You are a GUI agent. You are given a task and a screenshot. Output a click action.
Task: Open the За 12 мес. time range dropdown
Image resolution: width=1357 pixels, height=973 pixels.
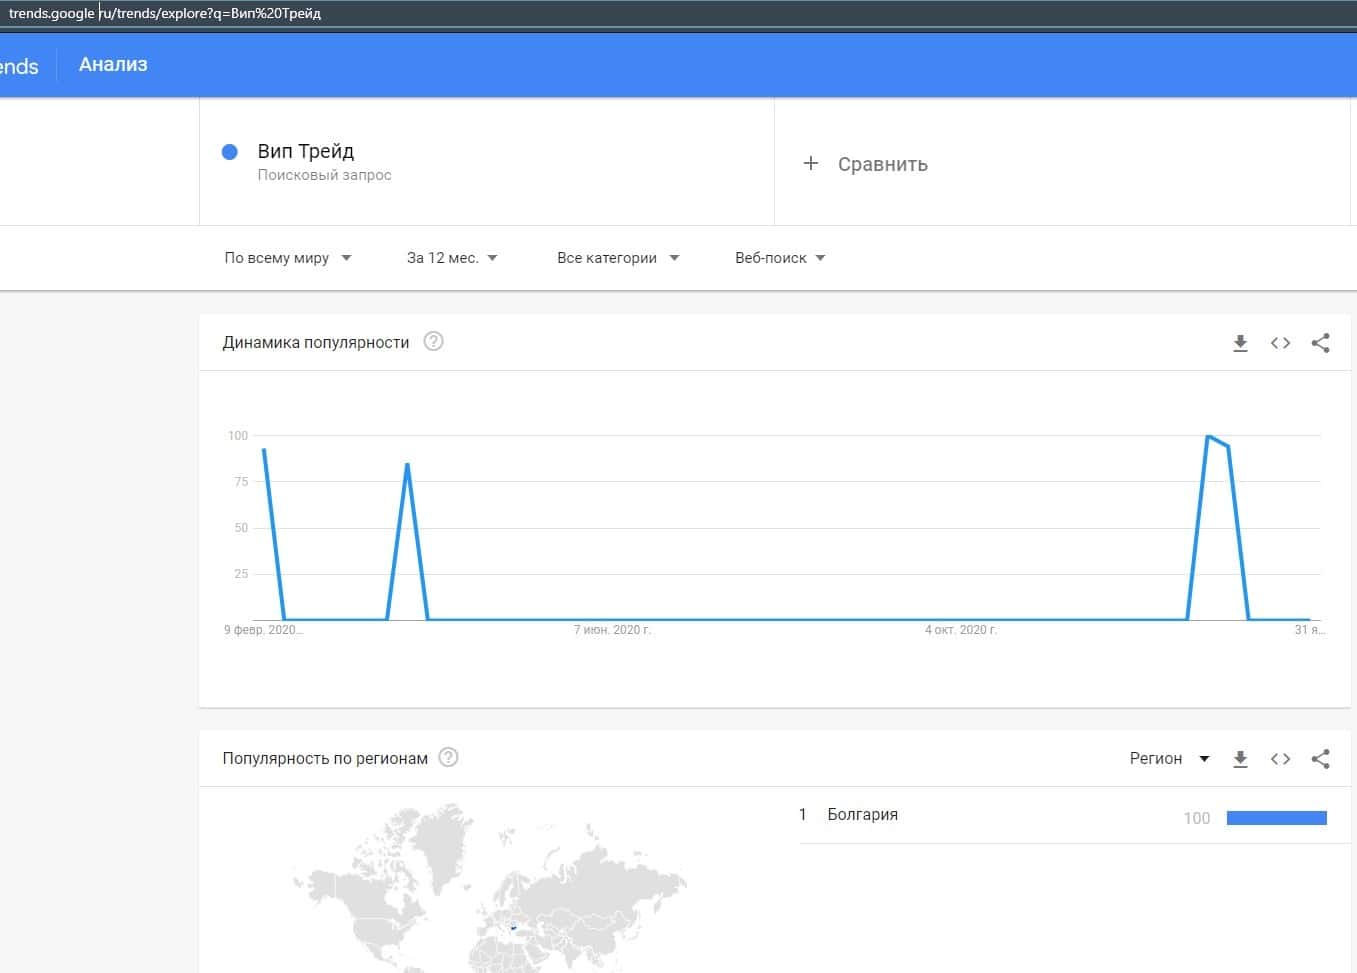tap(452, 258)
